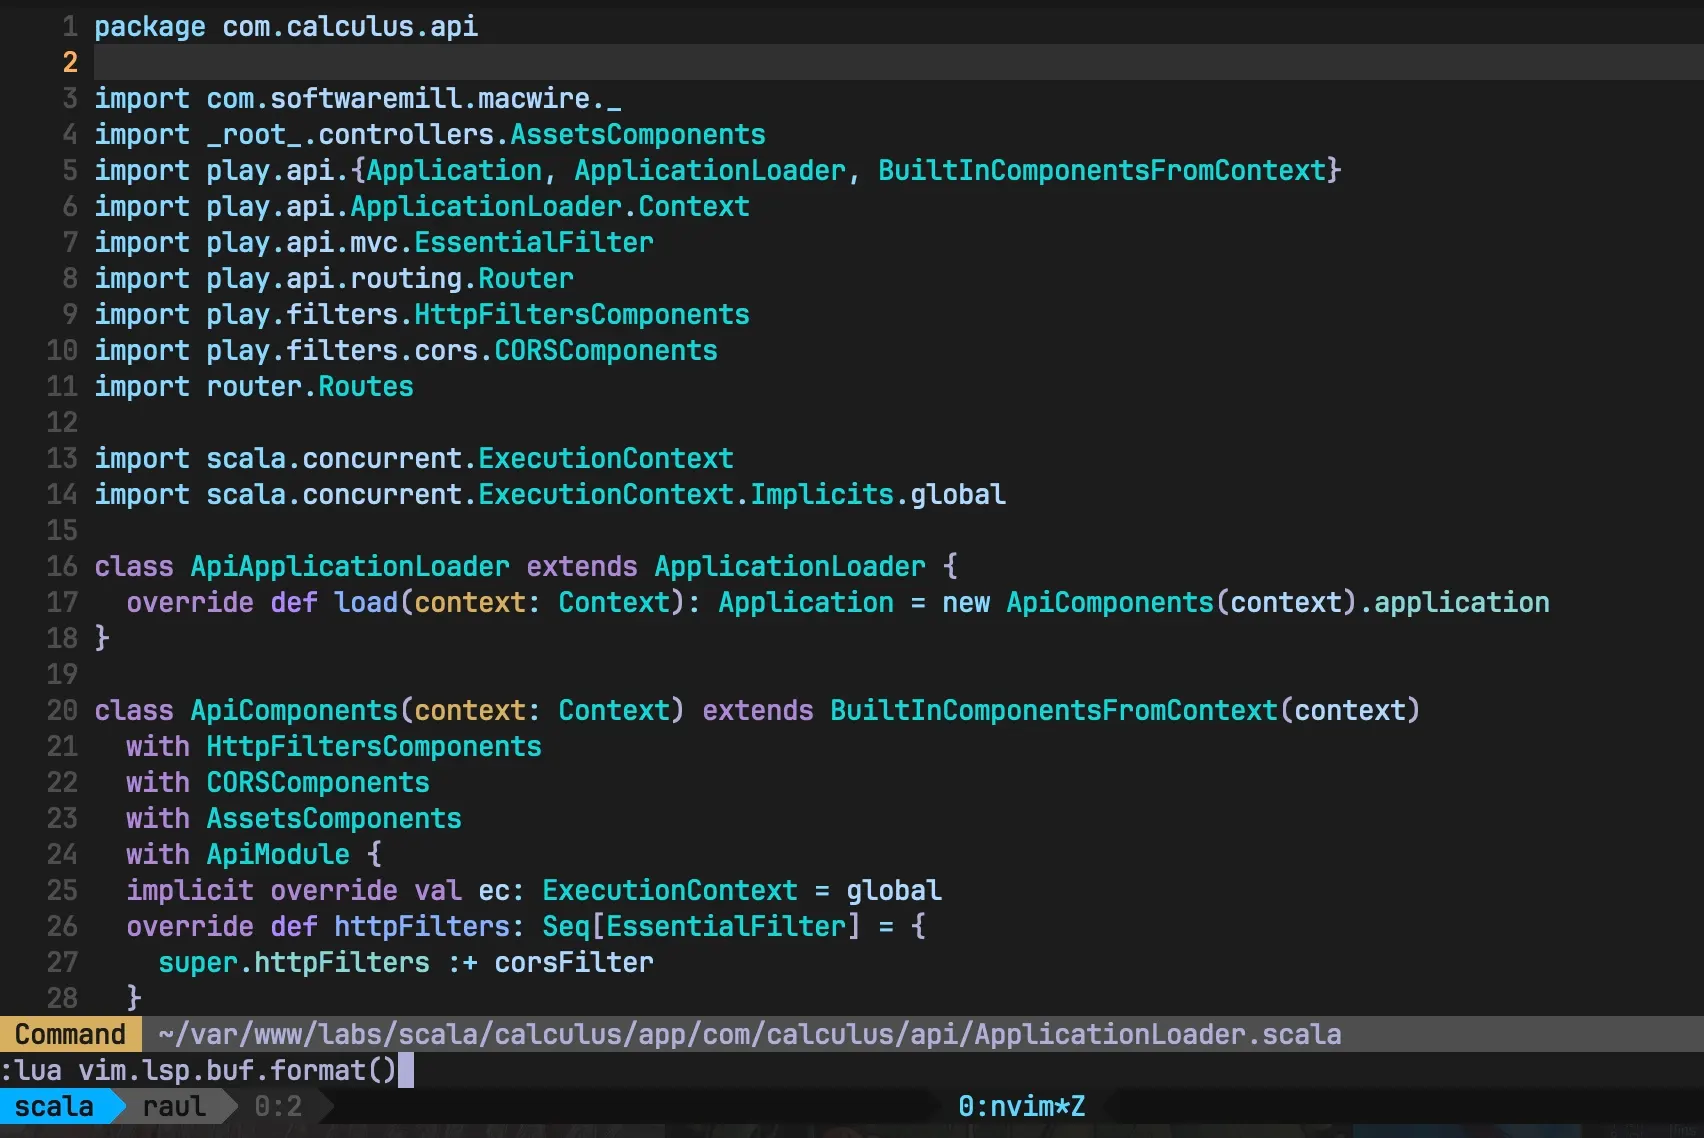1704x1138 pixels.
Task: Click 'corsFilter' on line 27
Action: click(574, 962)
